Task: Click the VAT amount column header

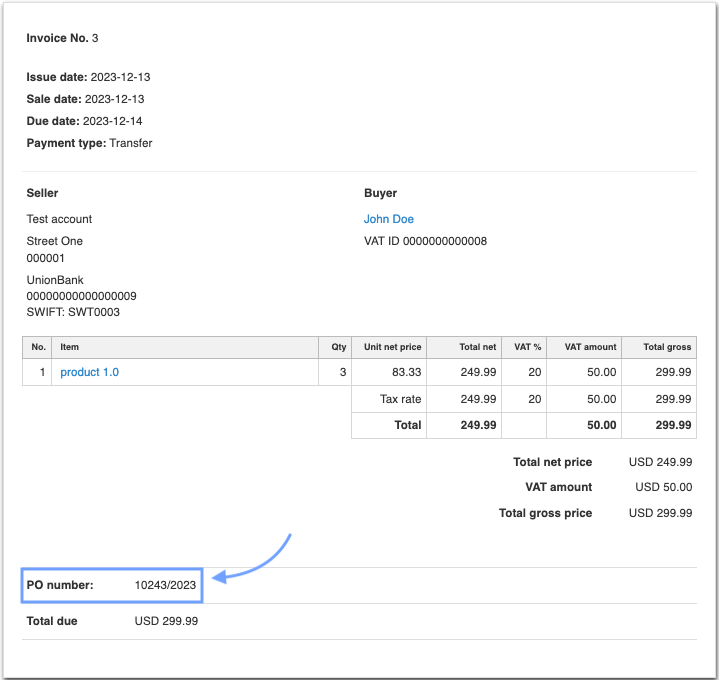Action: 590,347
